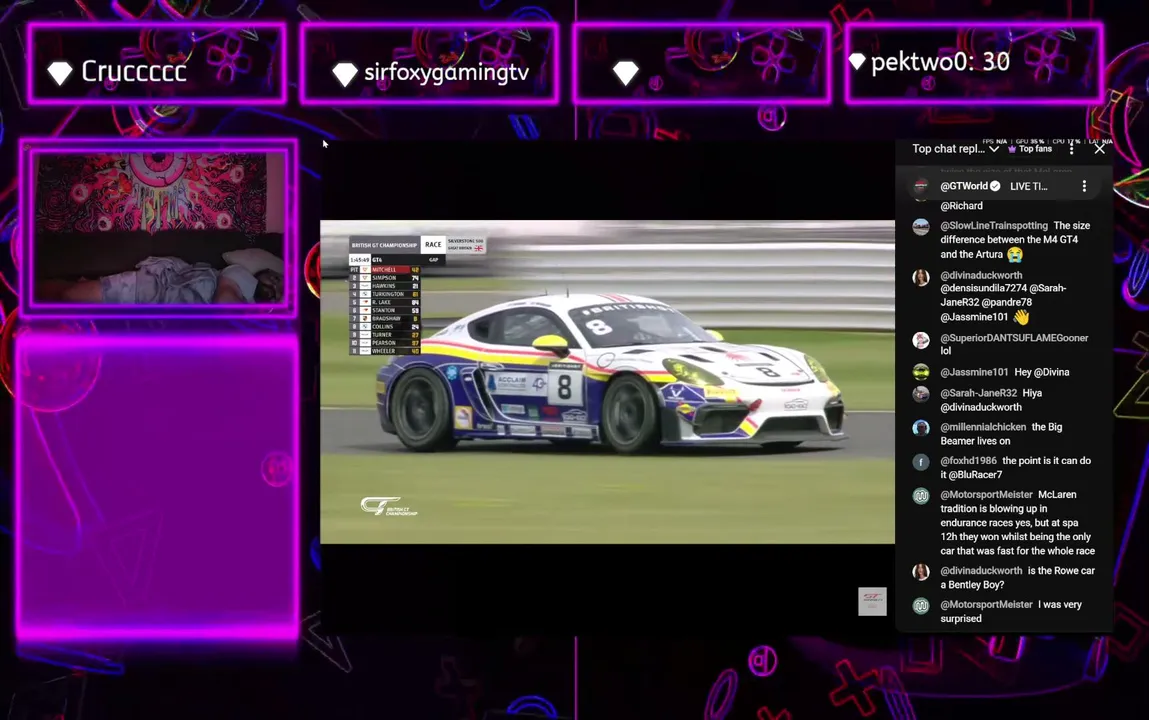
Task: Click divinaduckworth avatar on Rowe car message
Action: (x=921, y=571)
